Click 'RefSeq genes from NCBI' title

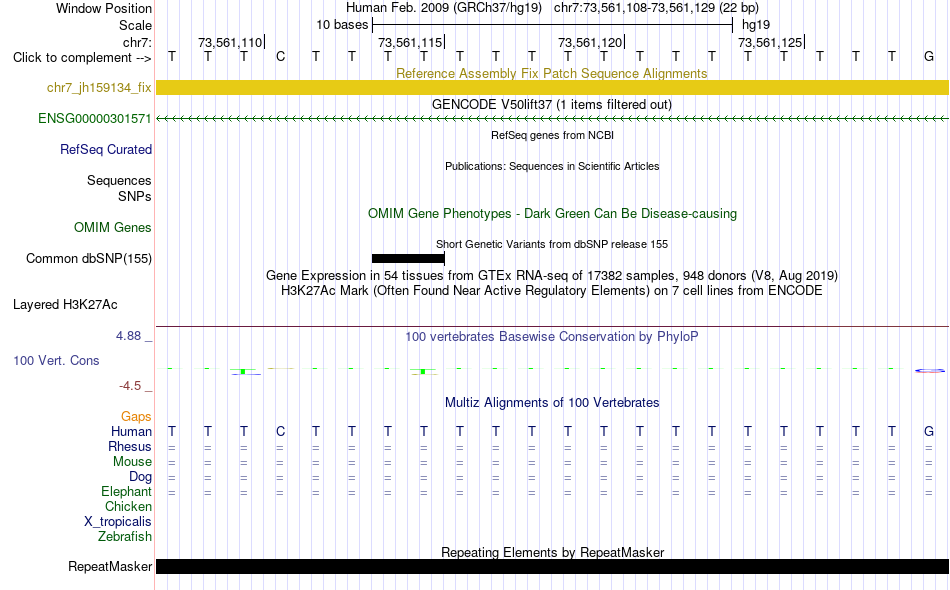point(552,135)
